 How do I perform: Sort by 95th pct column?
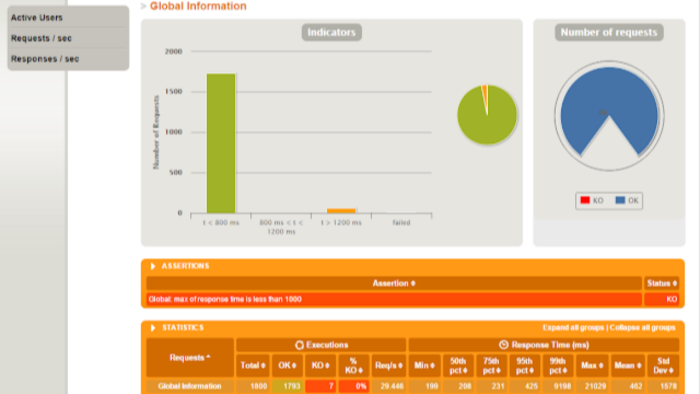[x=525, y=365]
